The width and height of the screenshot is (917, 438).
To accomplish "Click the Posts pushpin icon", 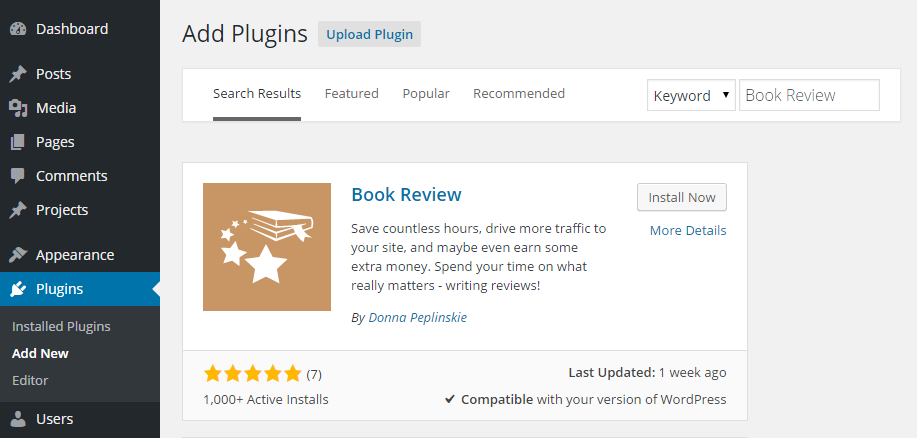I will point(18,74).
